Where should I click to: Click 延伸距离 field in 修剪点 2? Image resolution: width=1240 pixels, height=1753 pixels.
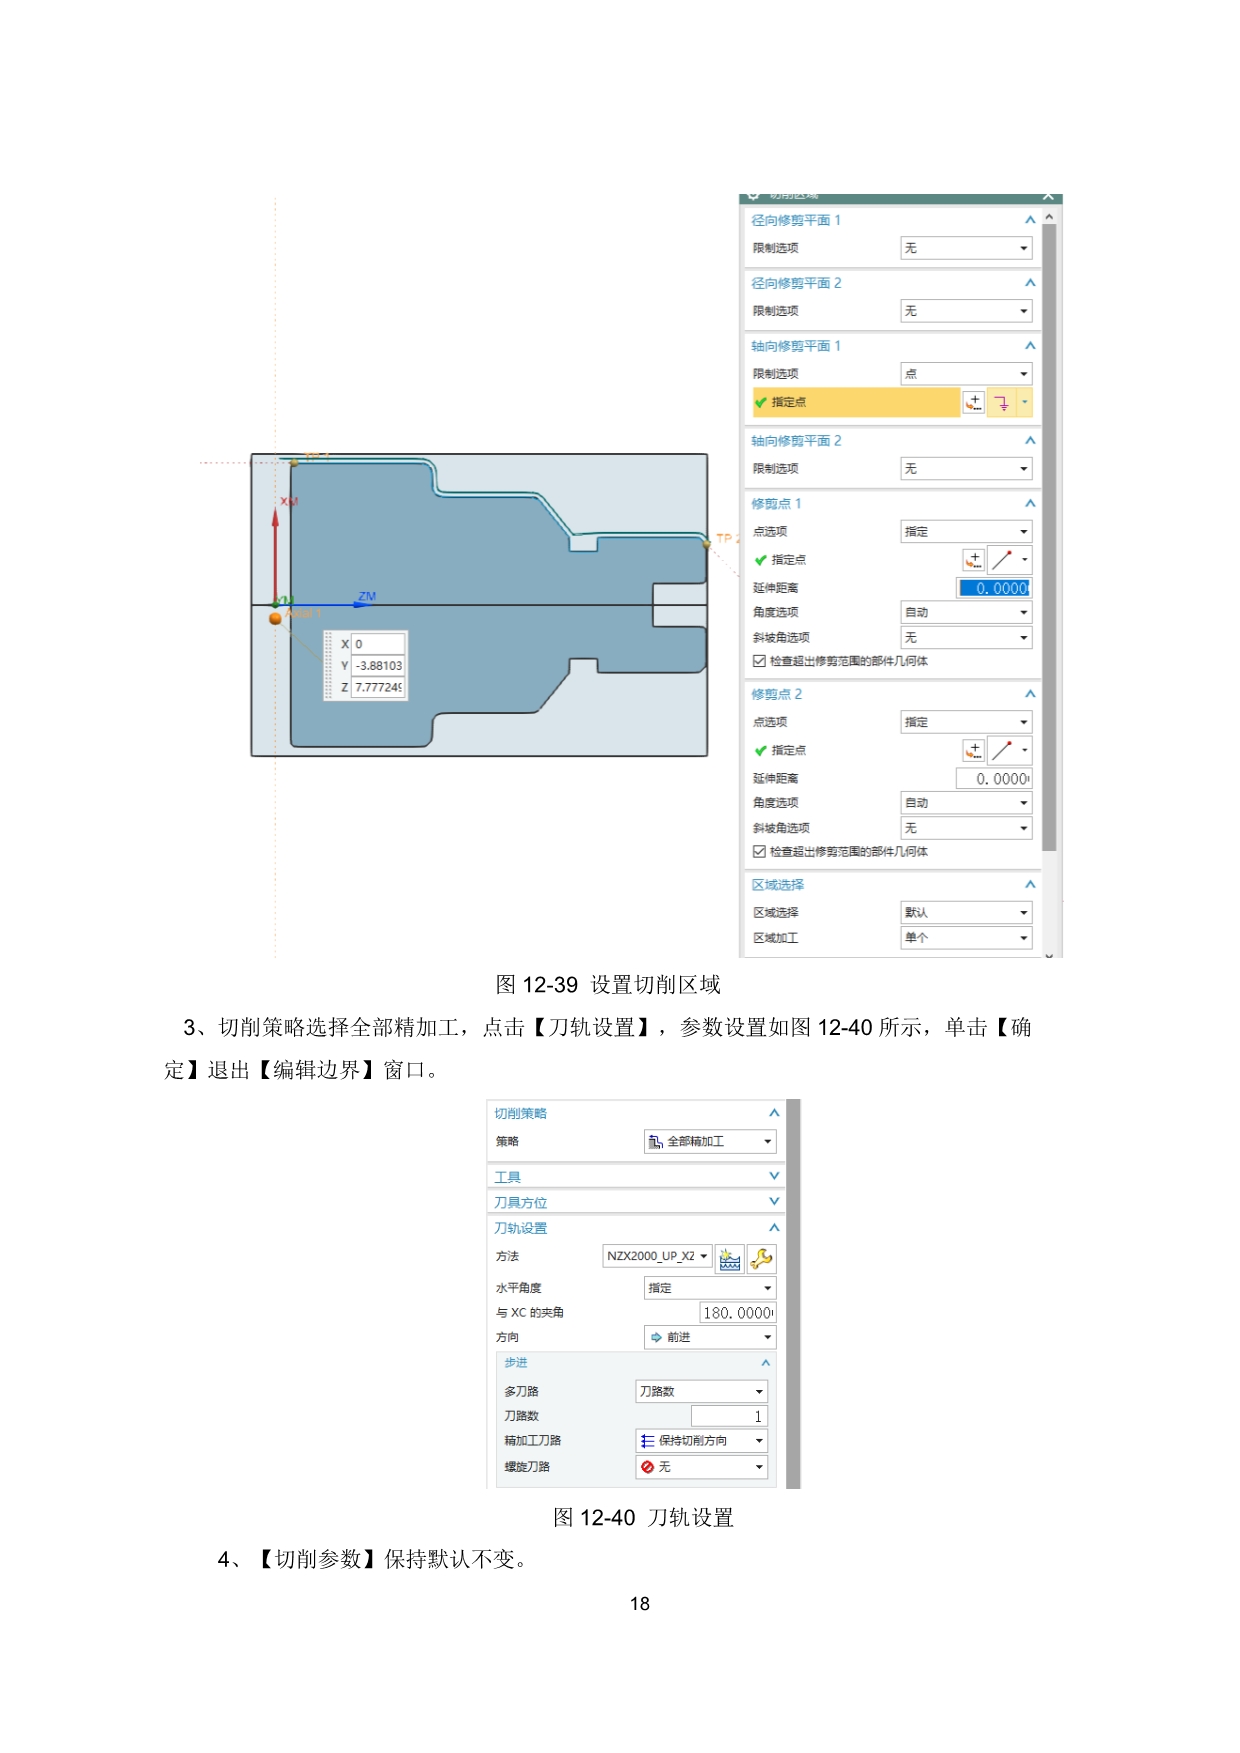[994, 779]
